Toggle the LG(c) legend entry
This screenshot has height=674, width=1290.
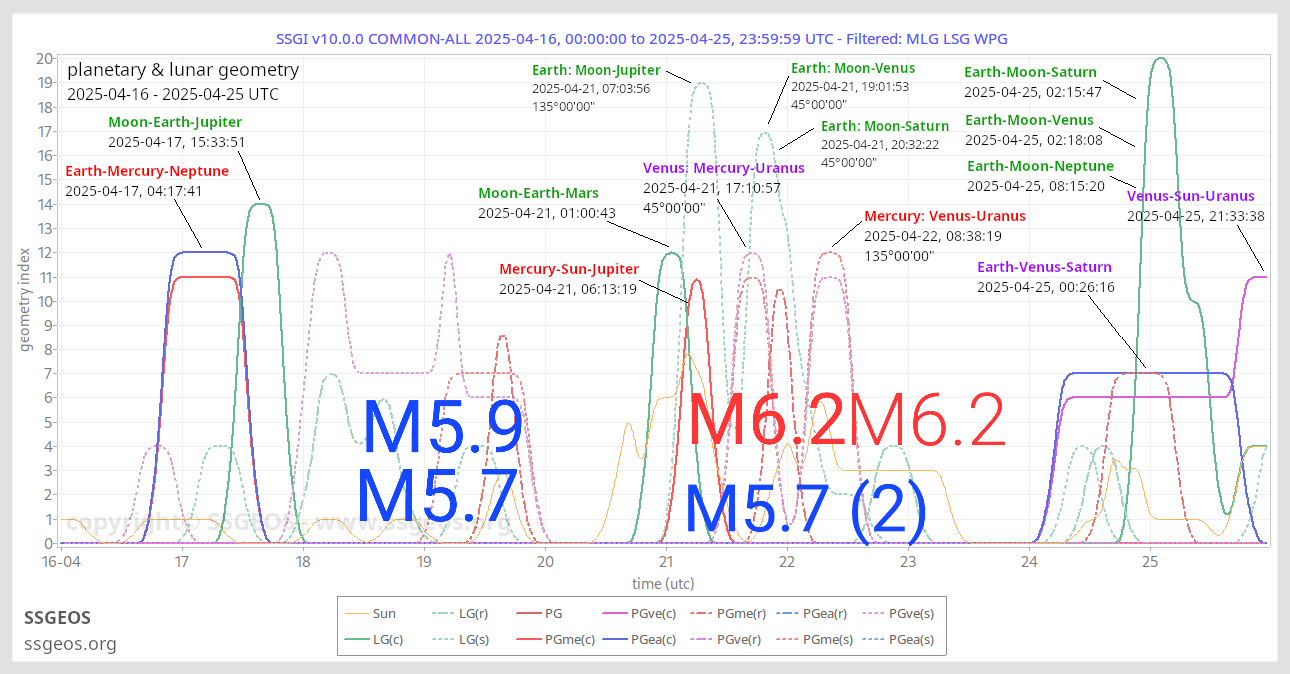pos(384,640)
